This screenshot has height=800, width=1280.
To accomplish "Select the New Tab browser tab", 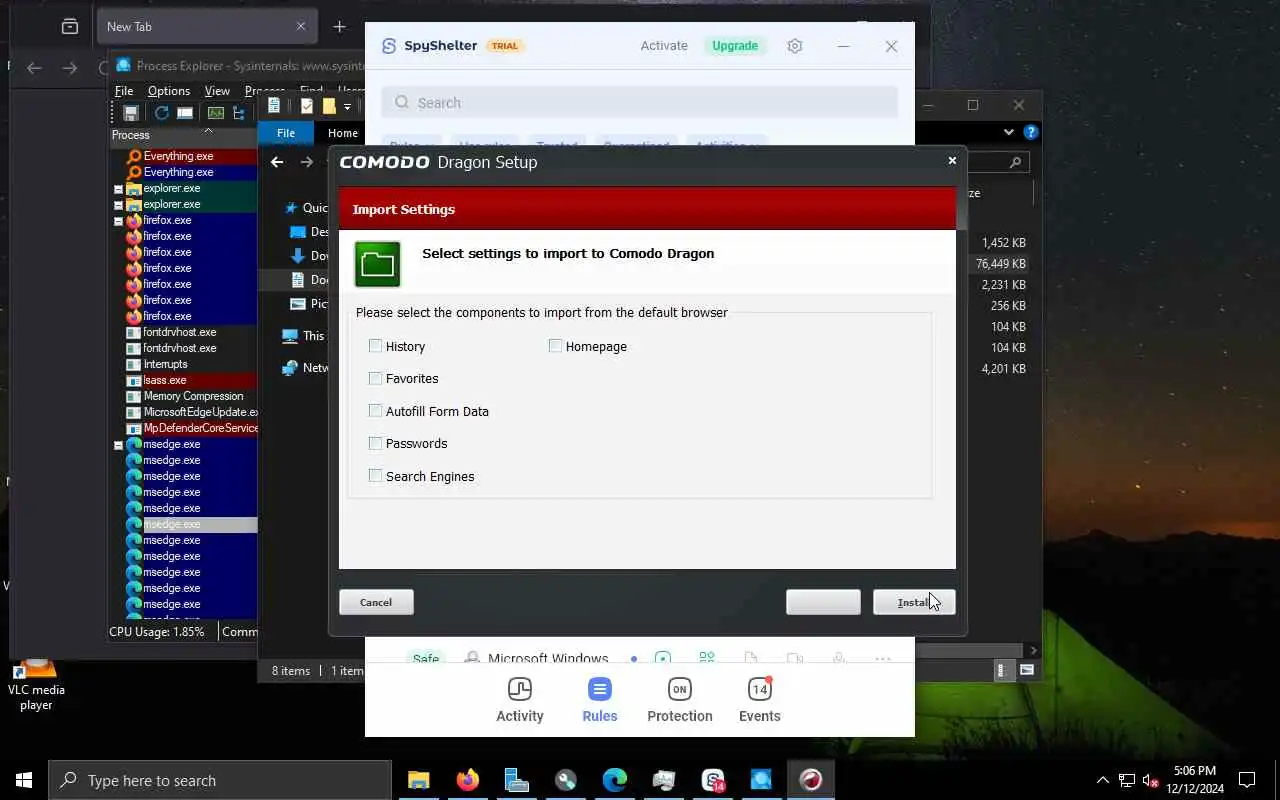I will [x=205, y=27].
